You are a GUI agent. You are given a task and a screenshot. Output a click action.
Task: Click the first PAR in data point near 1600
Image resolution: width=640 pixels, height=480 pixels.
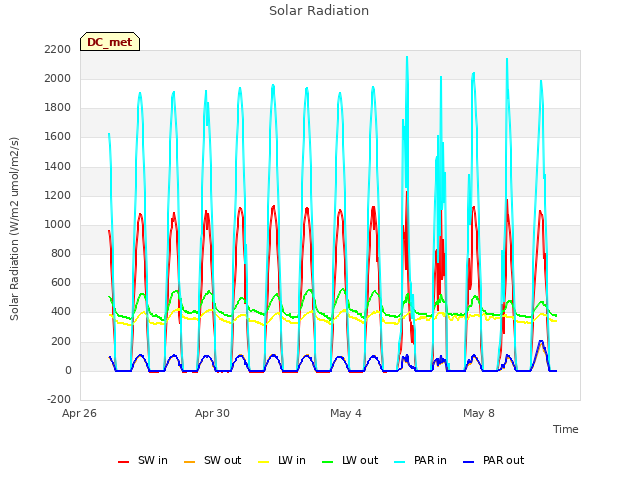pos(109,134)
